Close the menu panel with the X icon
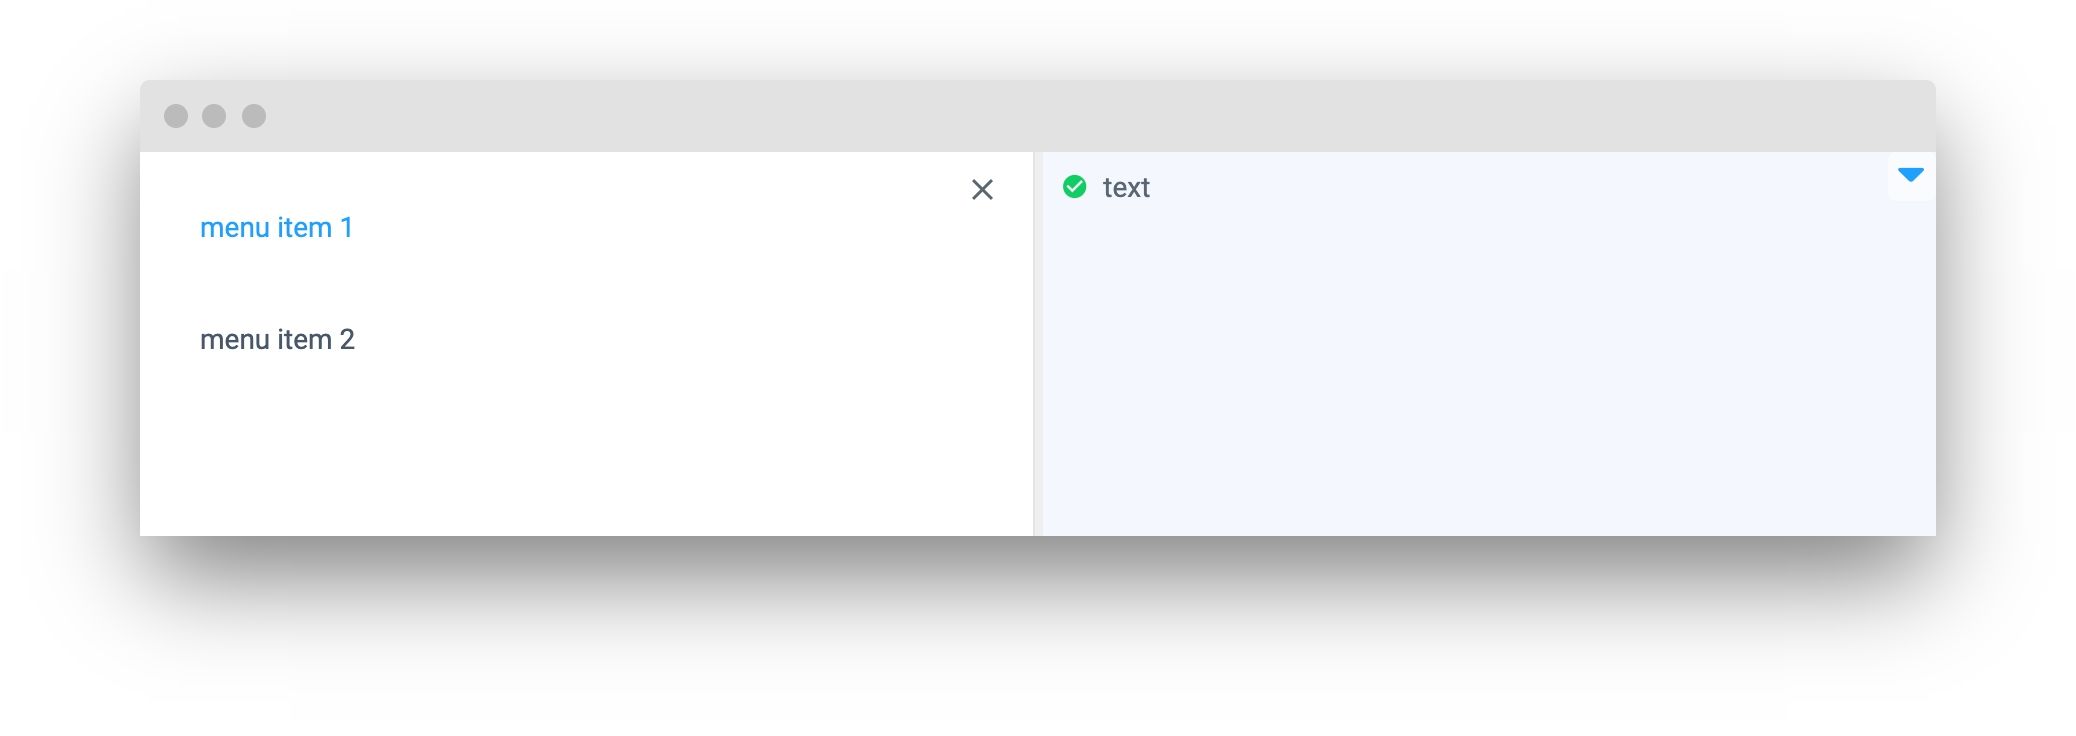Viewport: 2076px width, 736px height. point(982,189)
